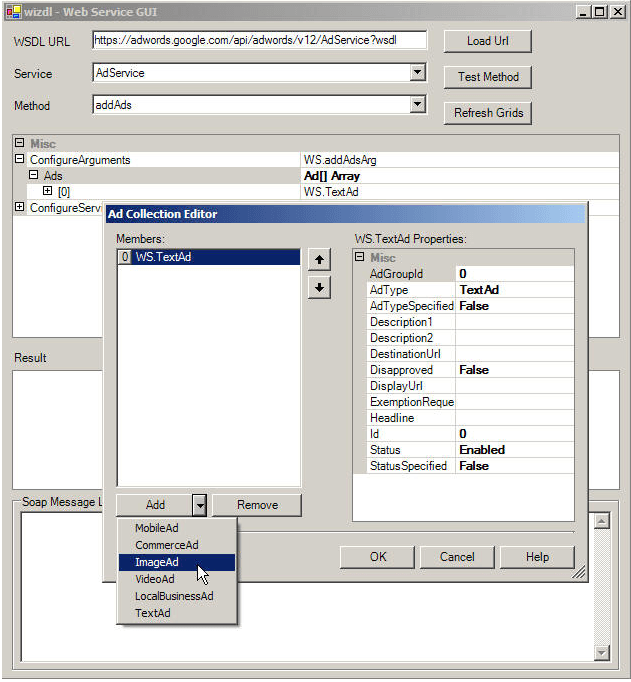Viewport: 631px width, 682px height.
Task: Click the WS.addAdsArg value cell
Action: [460, 160]
